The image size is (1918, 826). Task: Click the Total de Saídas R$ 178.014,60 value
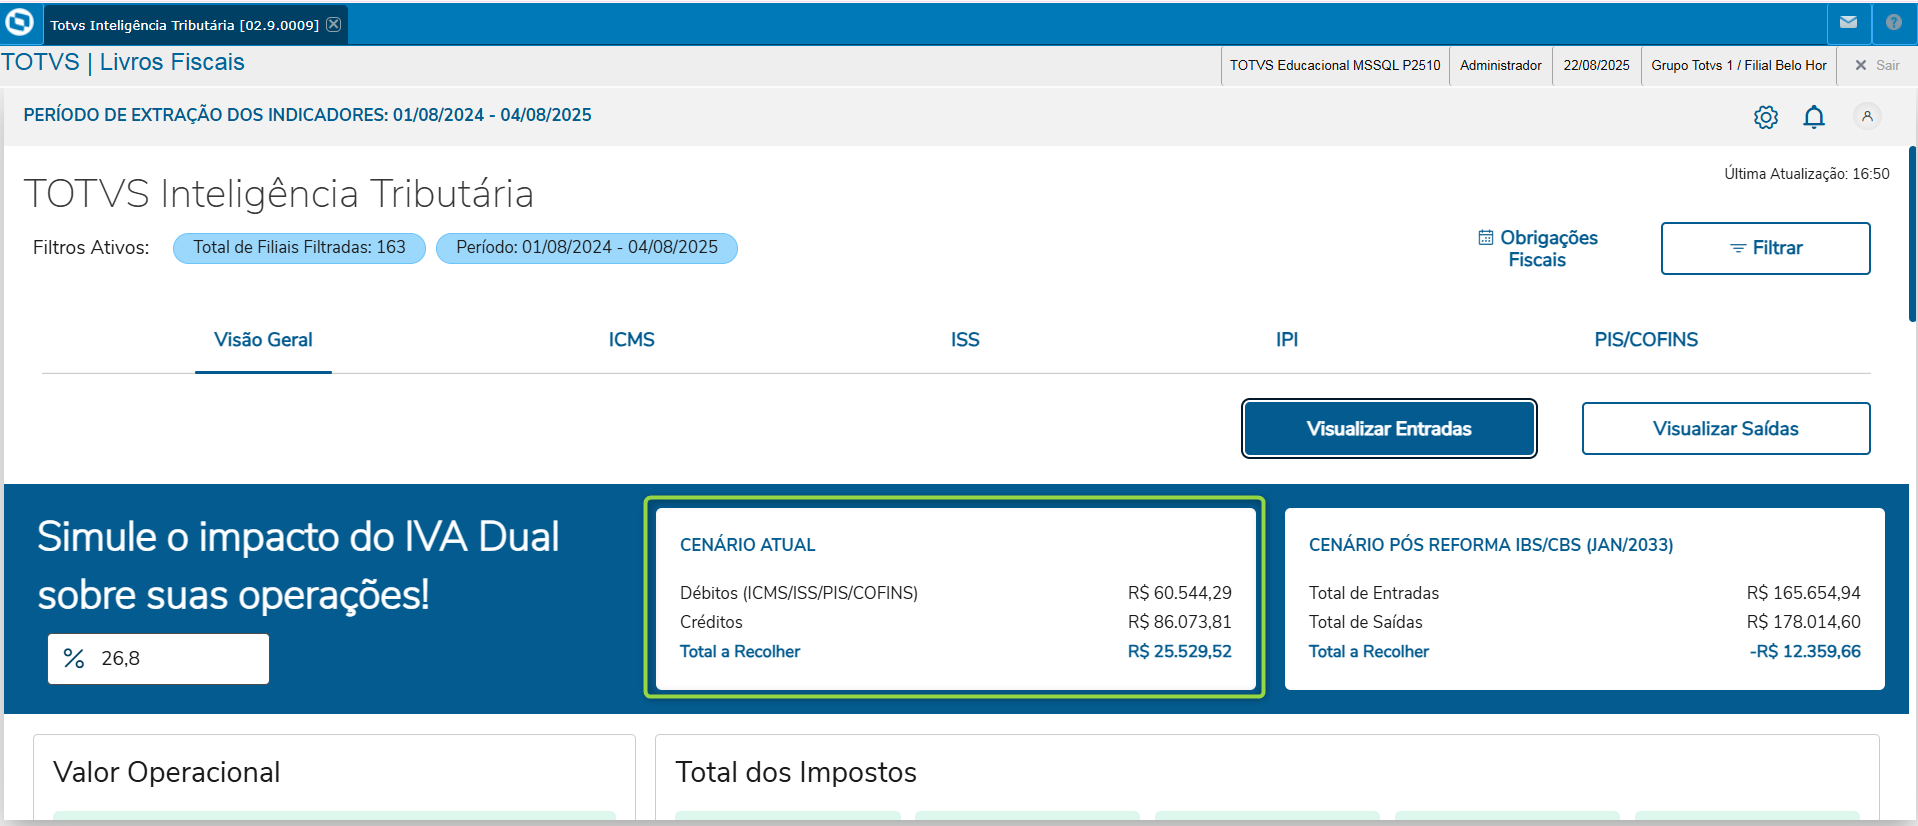pyautogui.click(x=1804, y=622)
